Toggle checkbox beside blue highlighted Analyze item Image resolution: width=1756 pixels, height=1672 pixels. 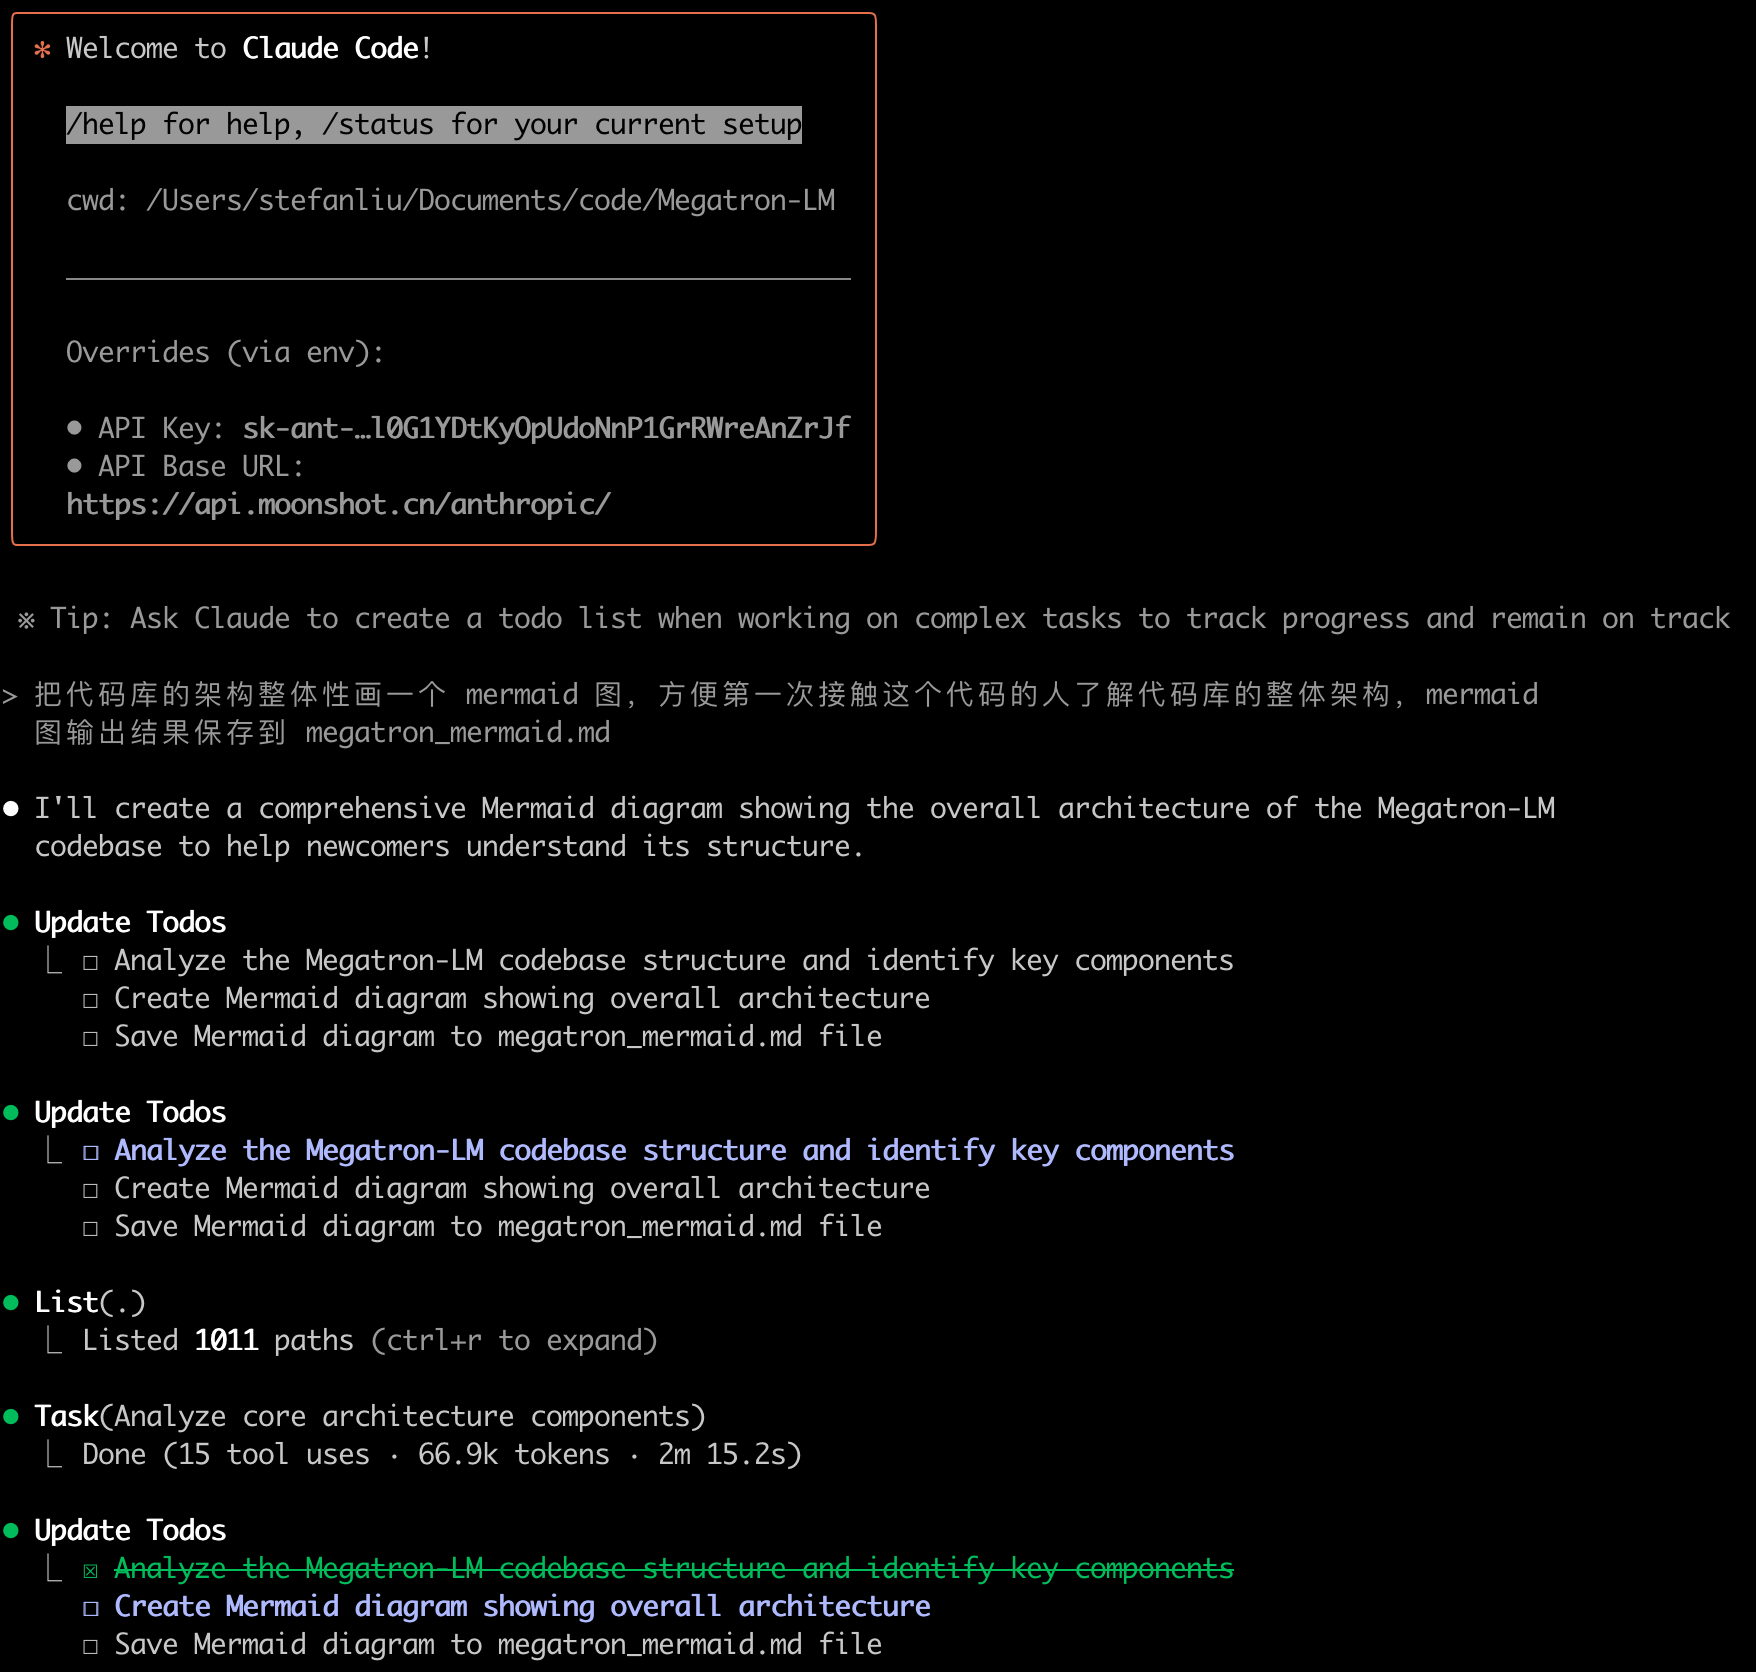(x=91, y=1153)
